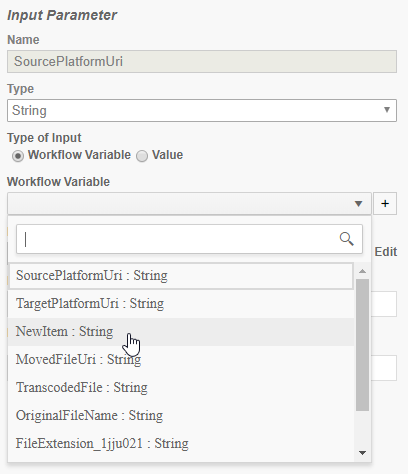
Task: Choose OriginalFileName : String option
Action: click(x=181, y=416)
